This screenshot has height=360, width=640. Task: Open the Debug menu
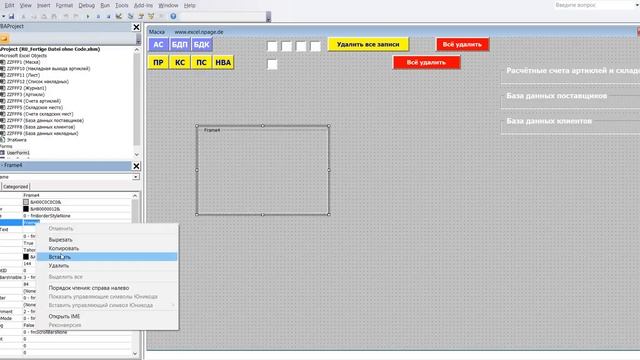point(86,5)
